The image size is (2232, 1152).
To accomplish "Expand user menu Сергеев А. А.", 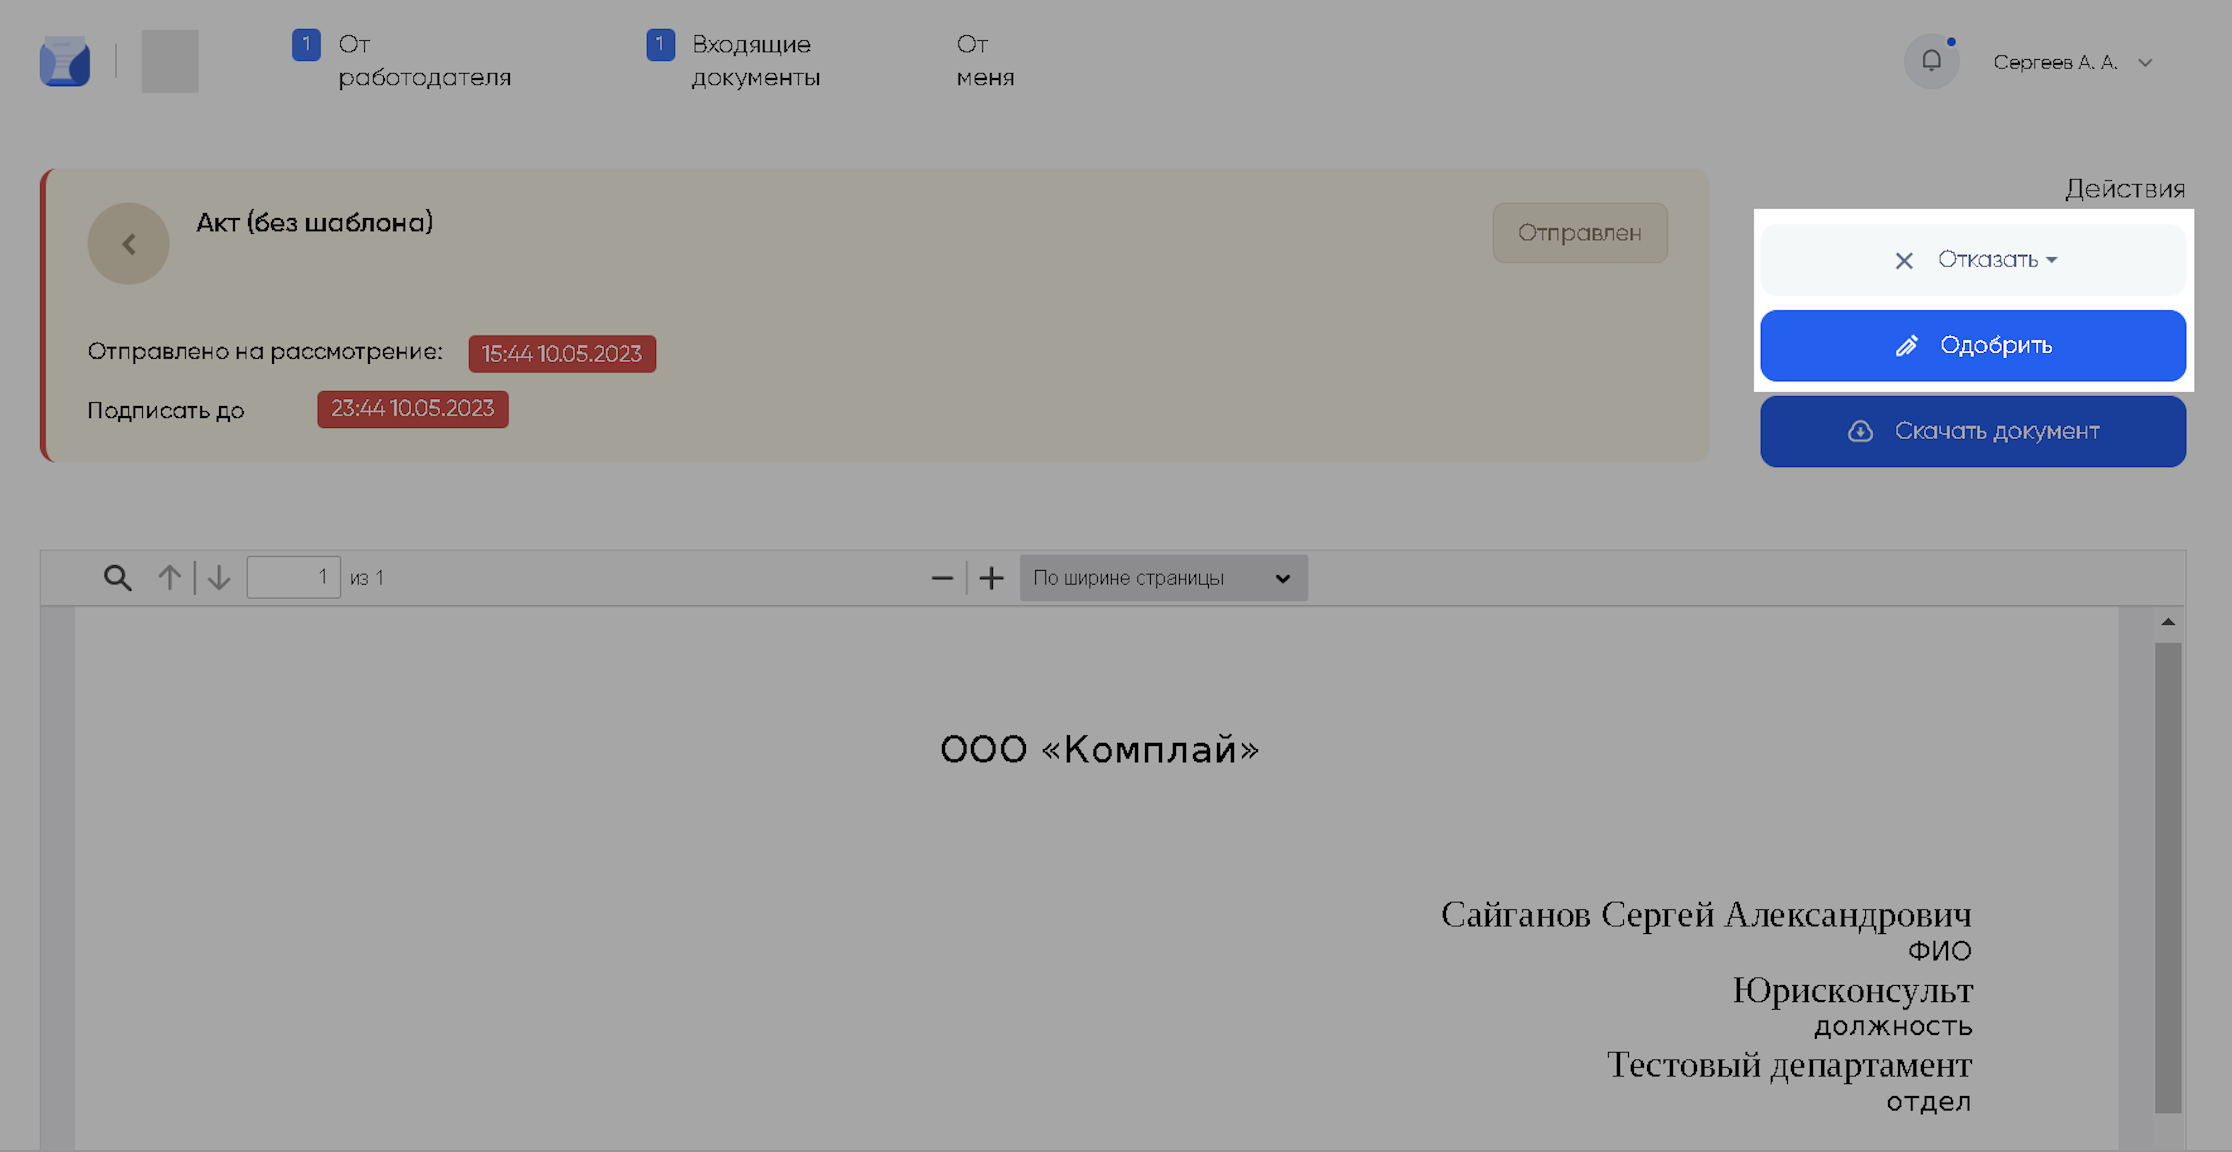I will (x=2072, y=62).
